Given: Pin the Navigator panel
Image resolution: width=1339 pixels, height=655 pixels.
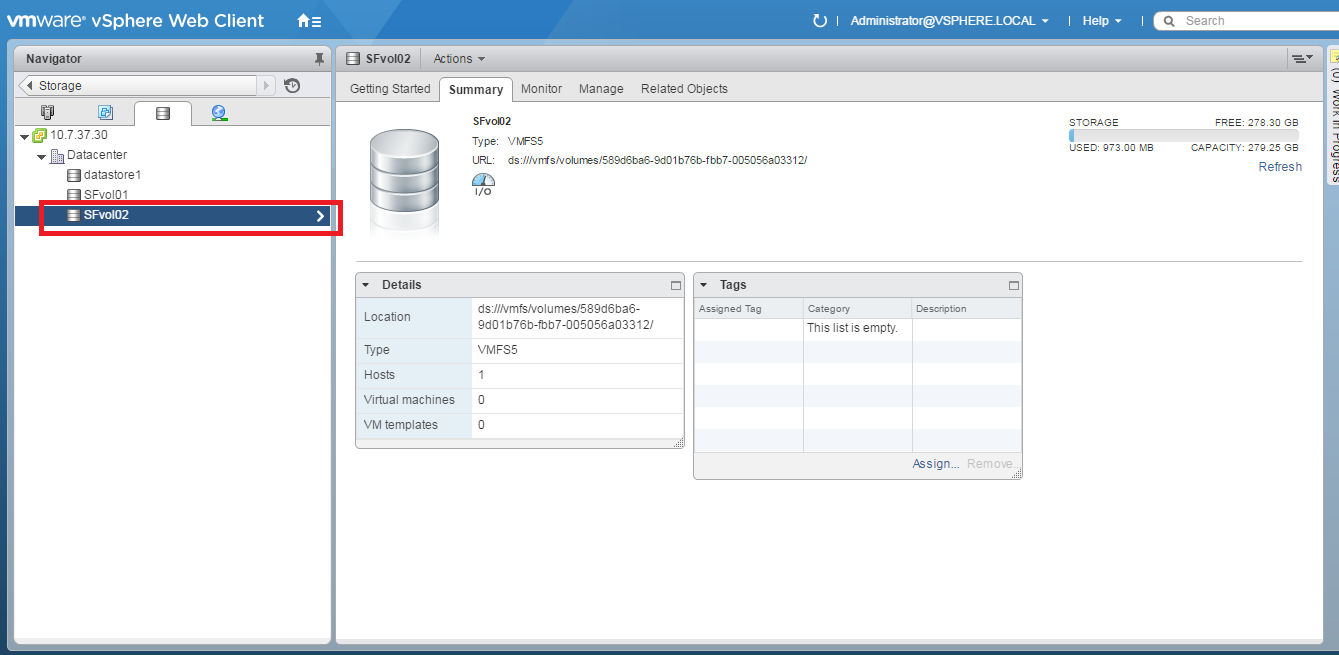Looking at the screenshot, I should tap(319, 59).
